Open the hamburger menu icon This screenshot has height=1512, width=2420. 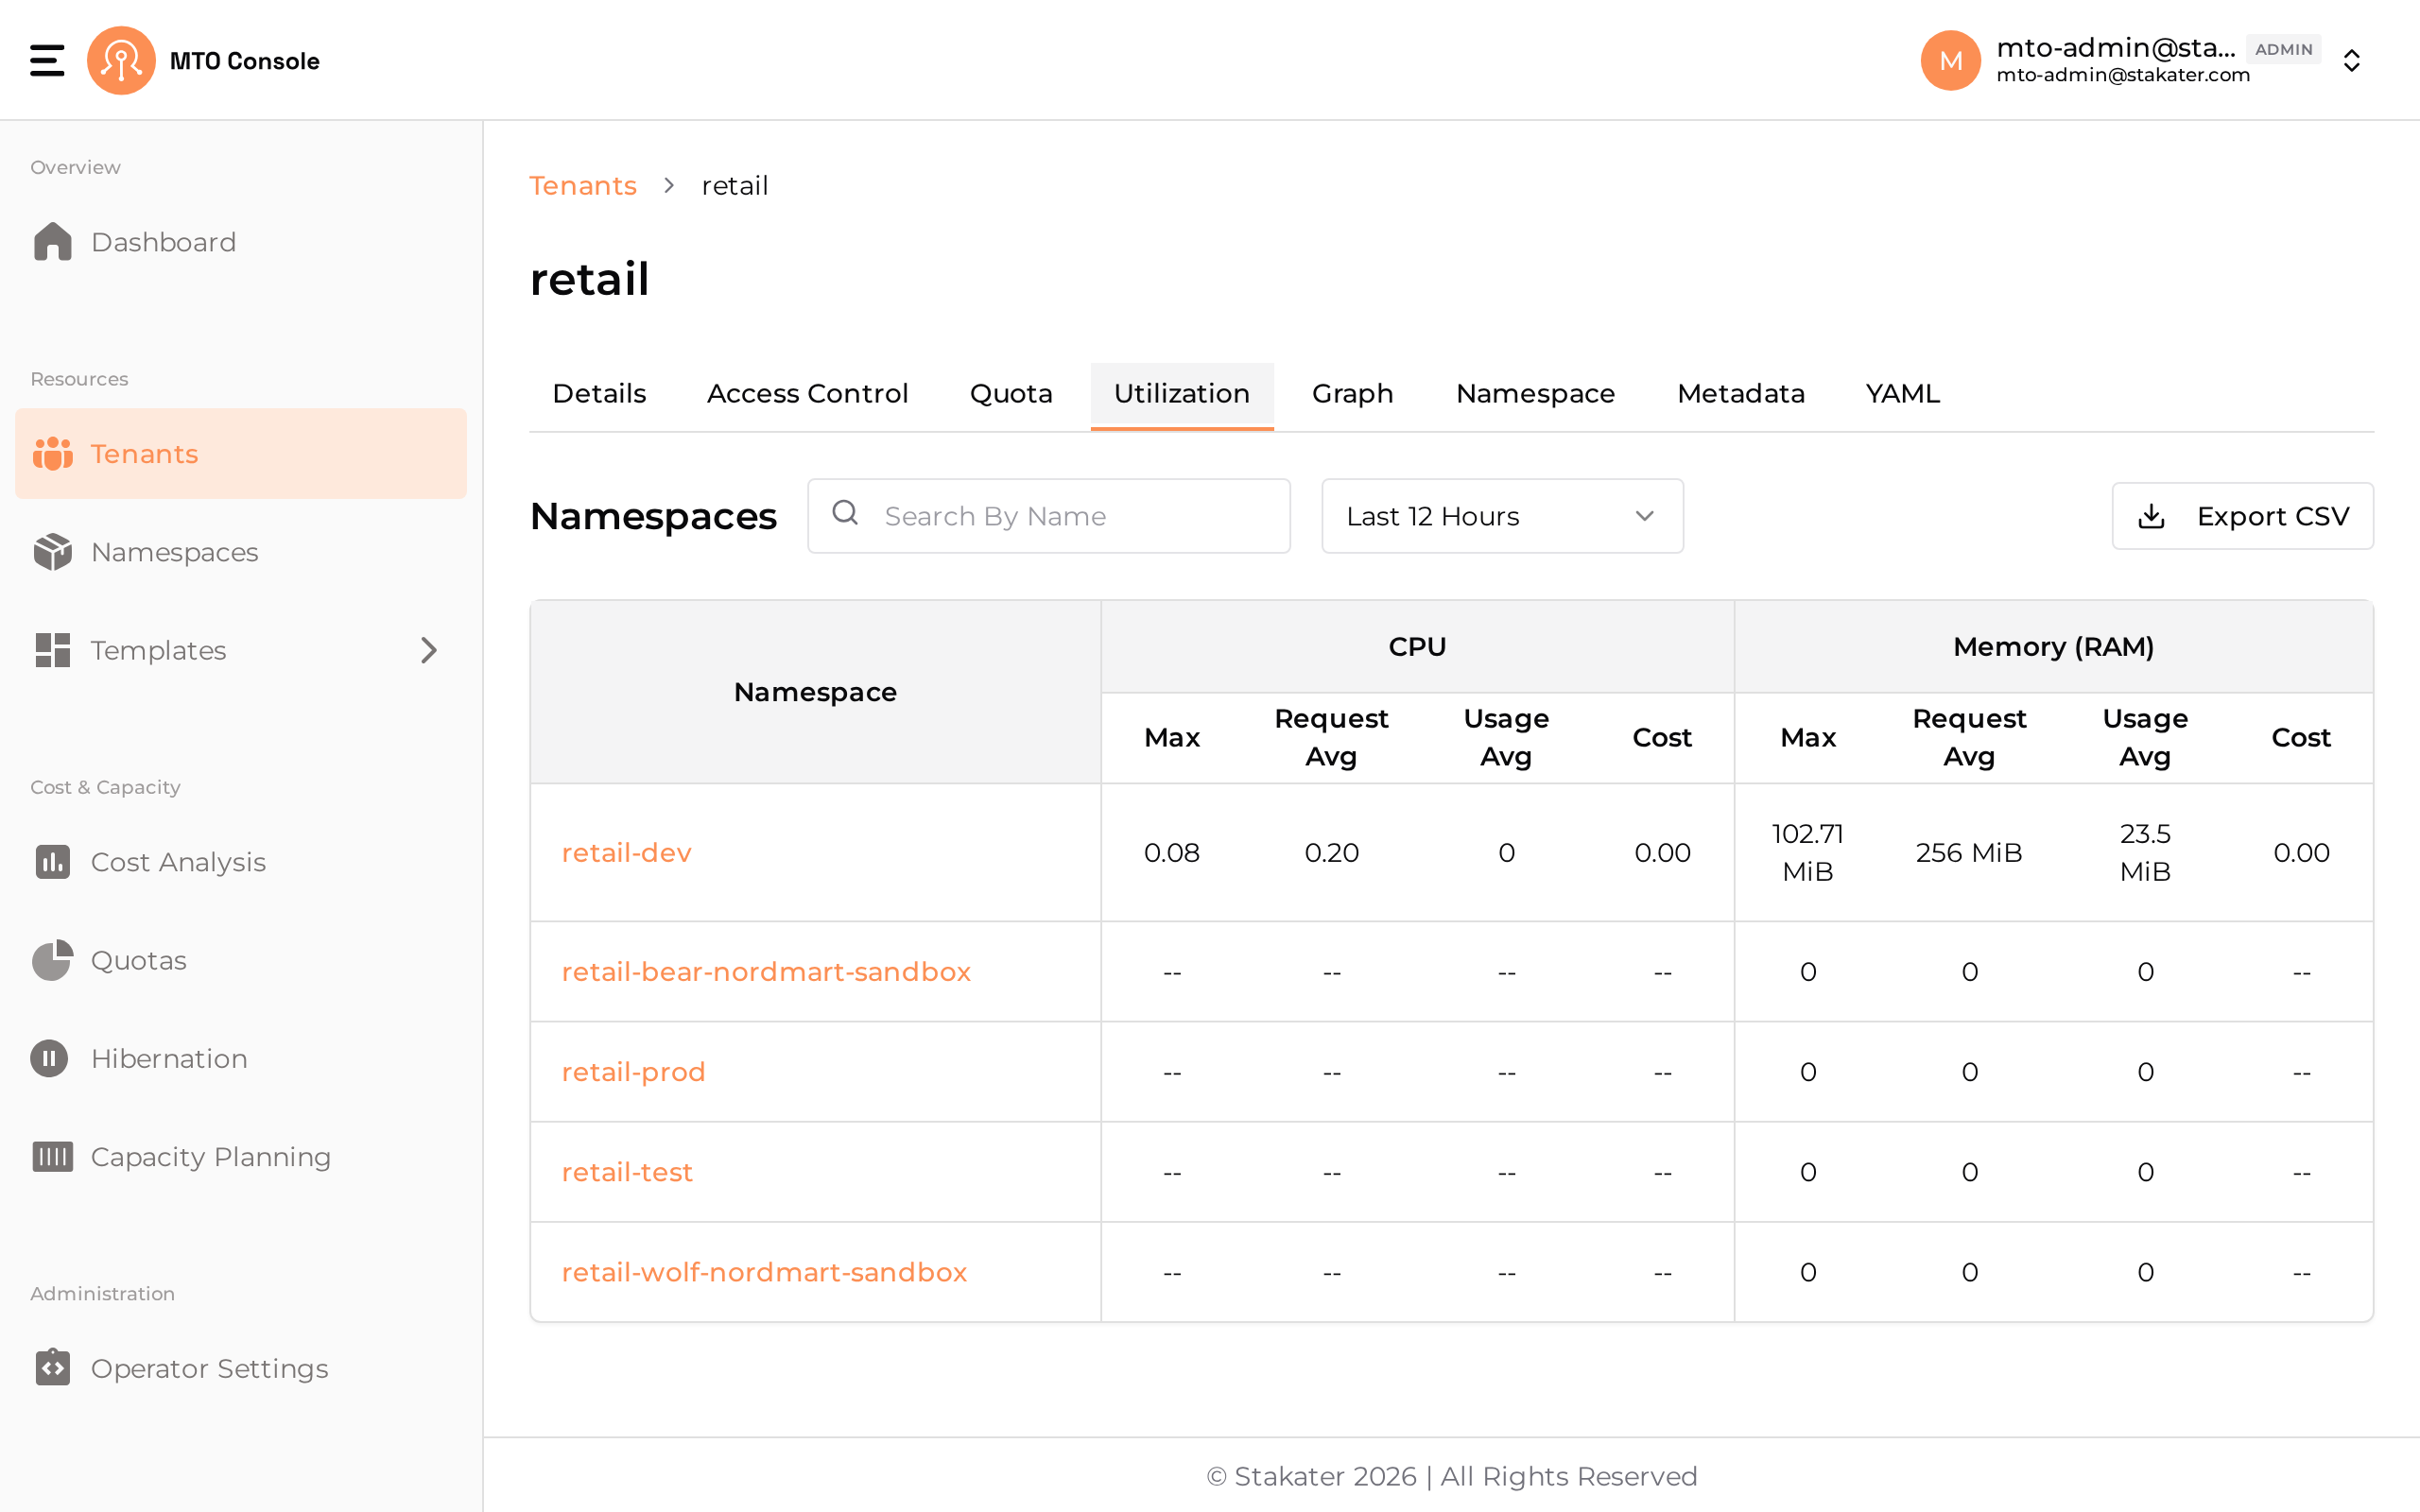point(47,60)
